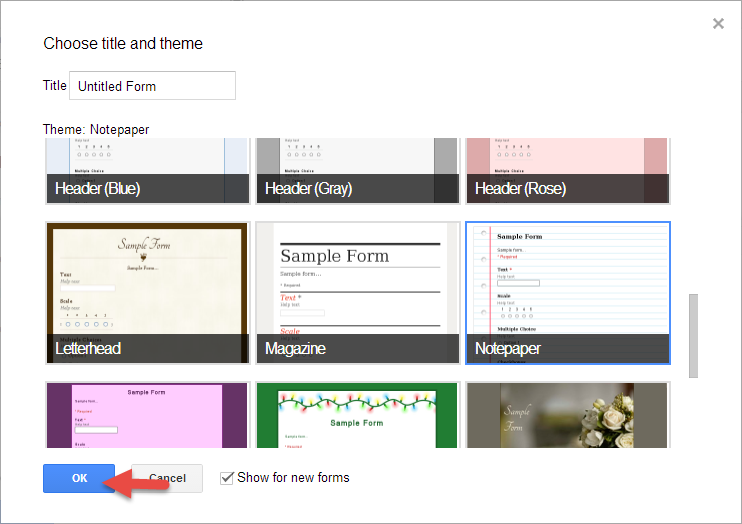Select the holiday lights green theme
Screen dimensions: 742x524
click(357, 415)
